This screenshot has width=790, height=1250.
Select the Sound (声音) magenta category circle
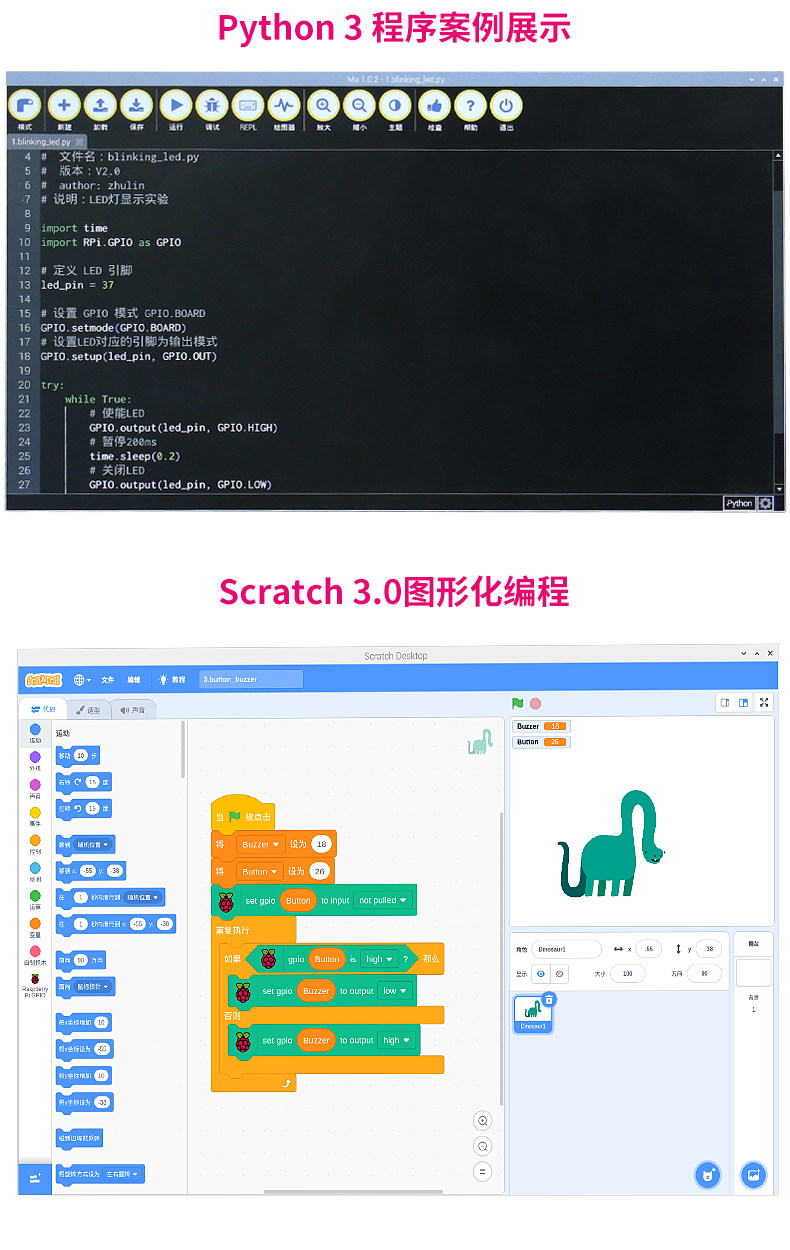[x=35, y=784]
